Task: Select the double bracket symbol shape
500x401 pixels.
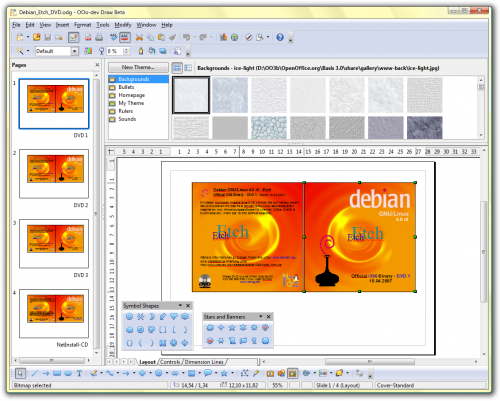Action: pos(163,330)
